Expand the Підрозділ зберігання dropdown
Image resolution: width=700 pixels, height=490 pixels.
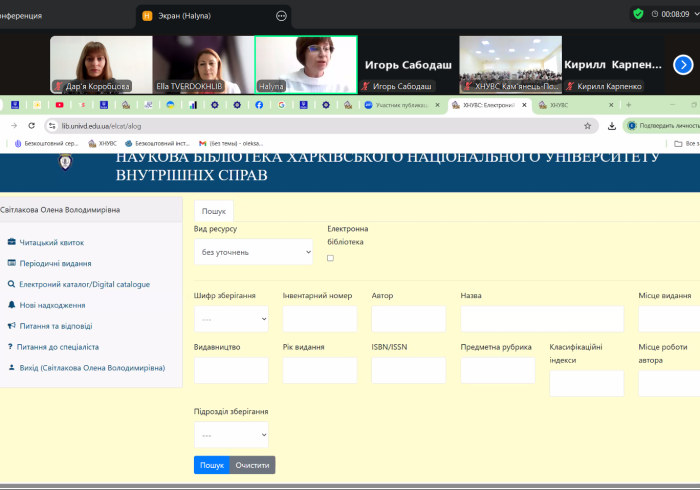(x=231, y=435)
